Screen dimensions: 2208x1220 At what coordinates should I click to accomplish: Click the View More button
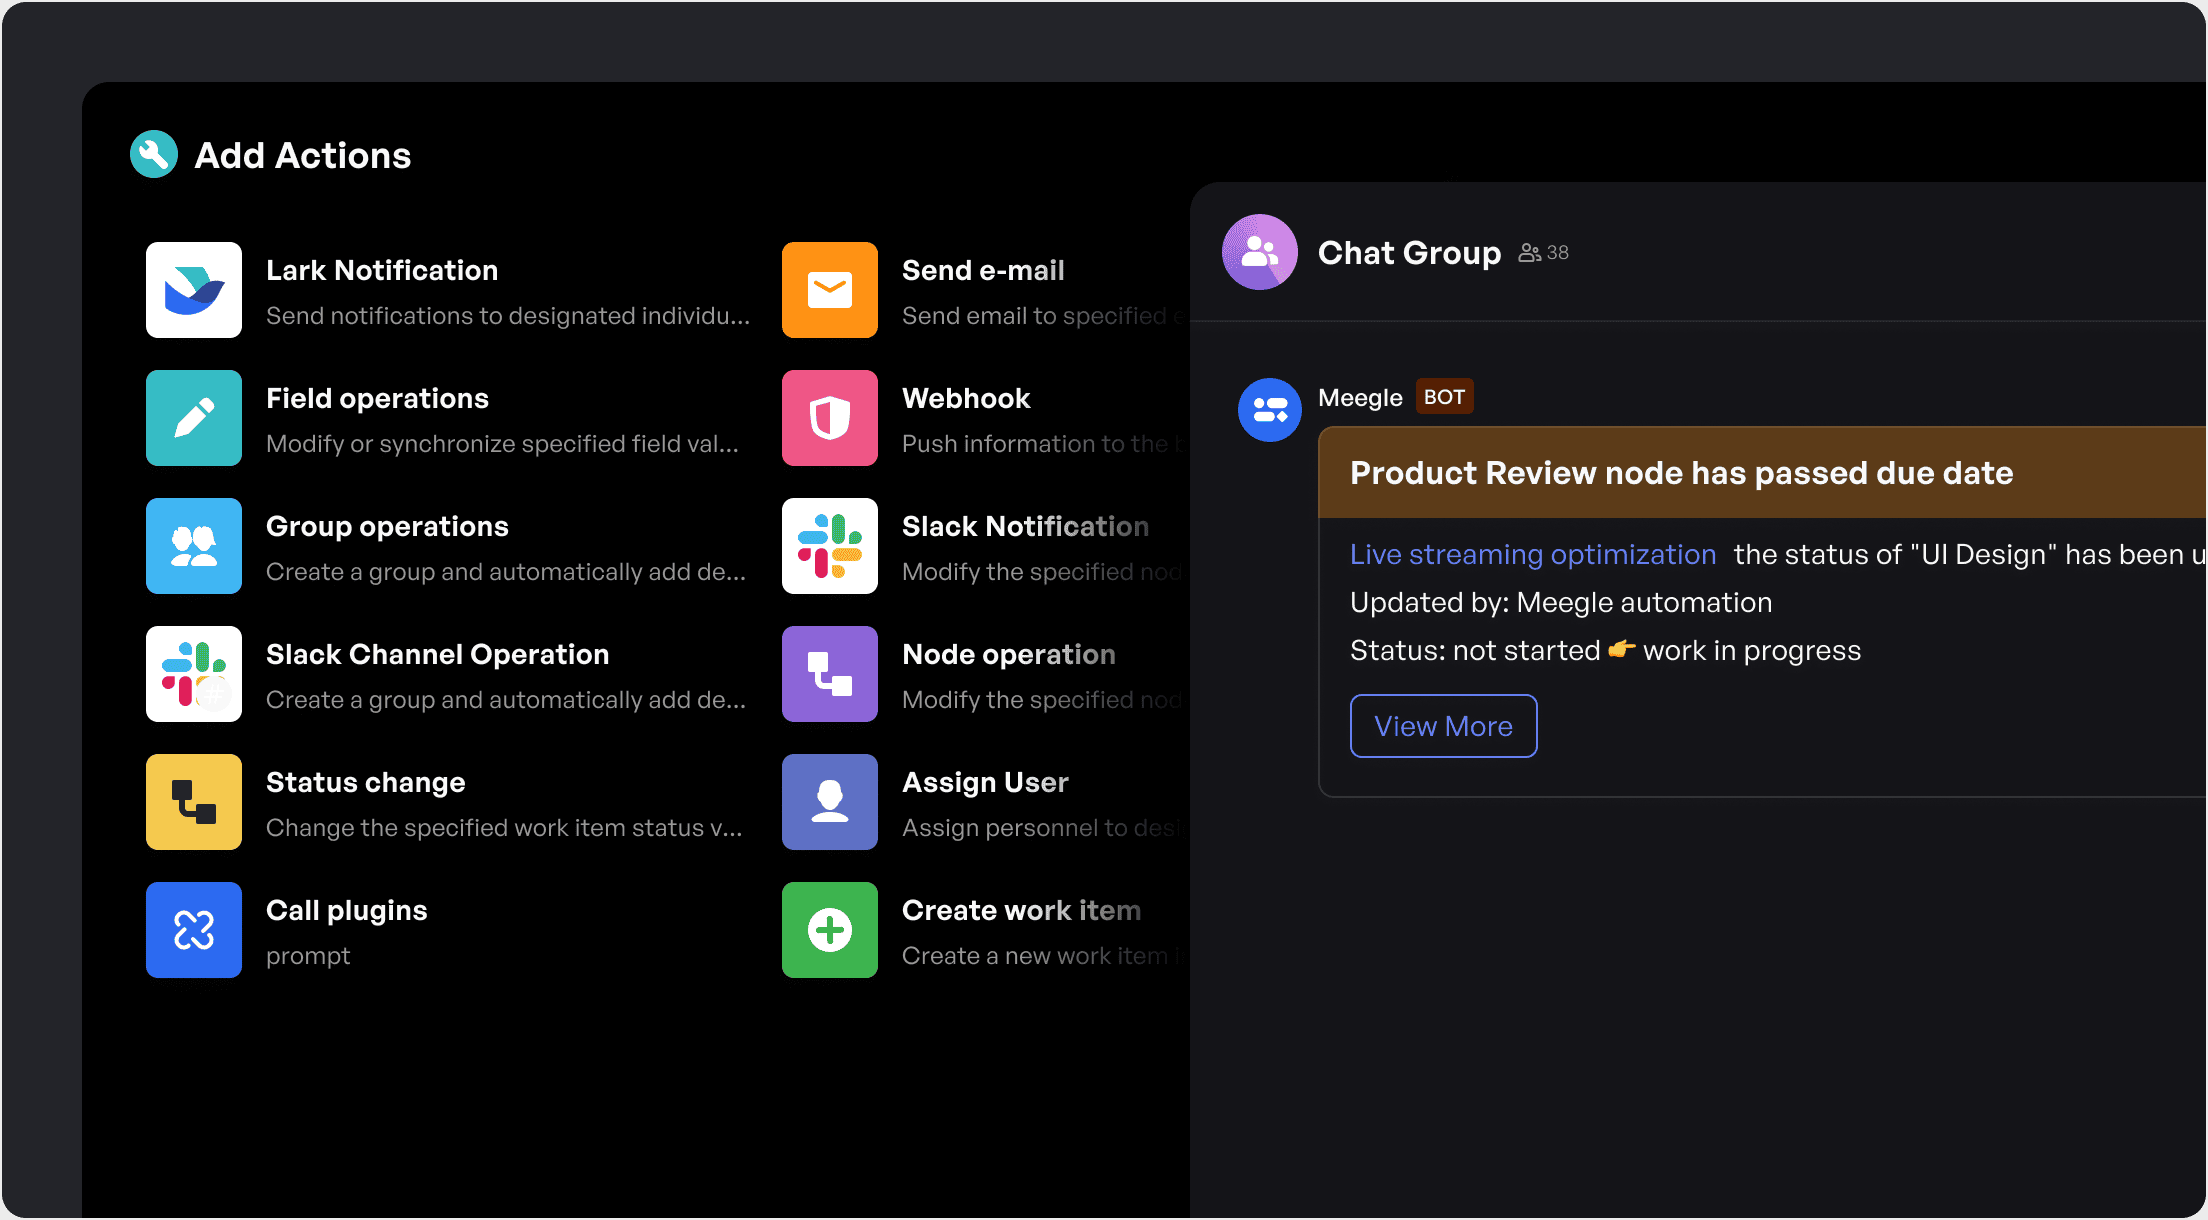click(1443, 726)
